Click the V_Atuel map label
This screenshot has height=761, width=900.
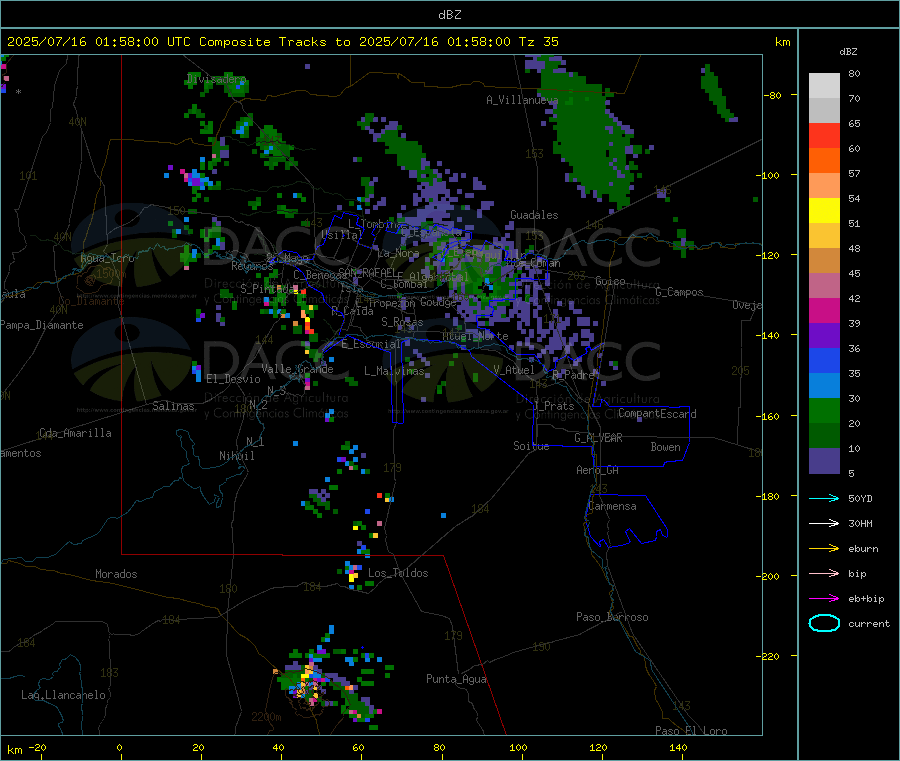tap(514, 370)
